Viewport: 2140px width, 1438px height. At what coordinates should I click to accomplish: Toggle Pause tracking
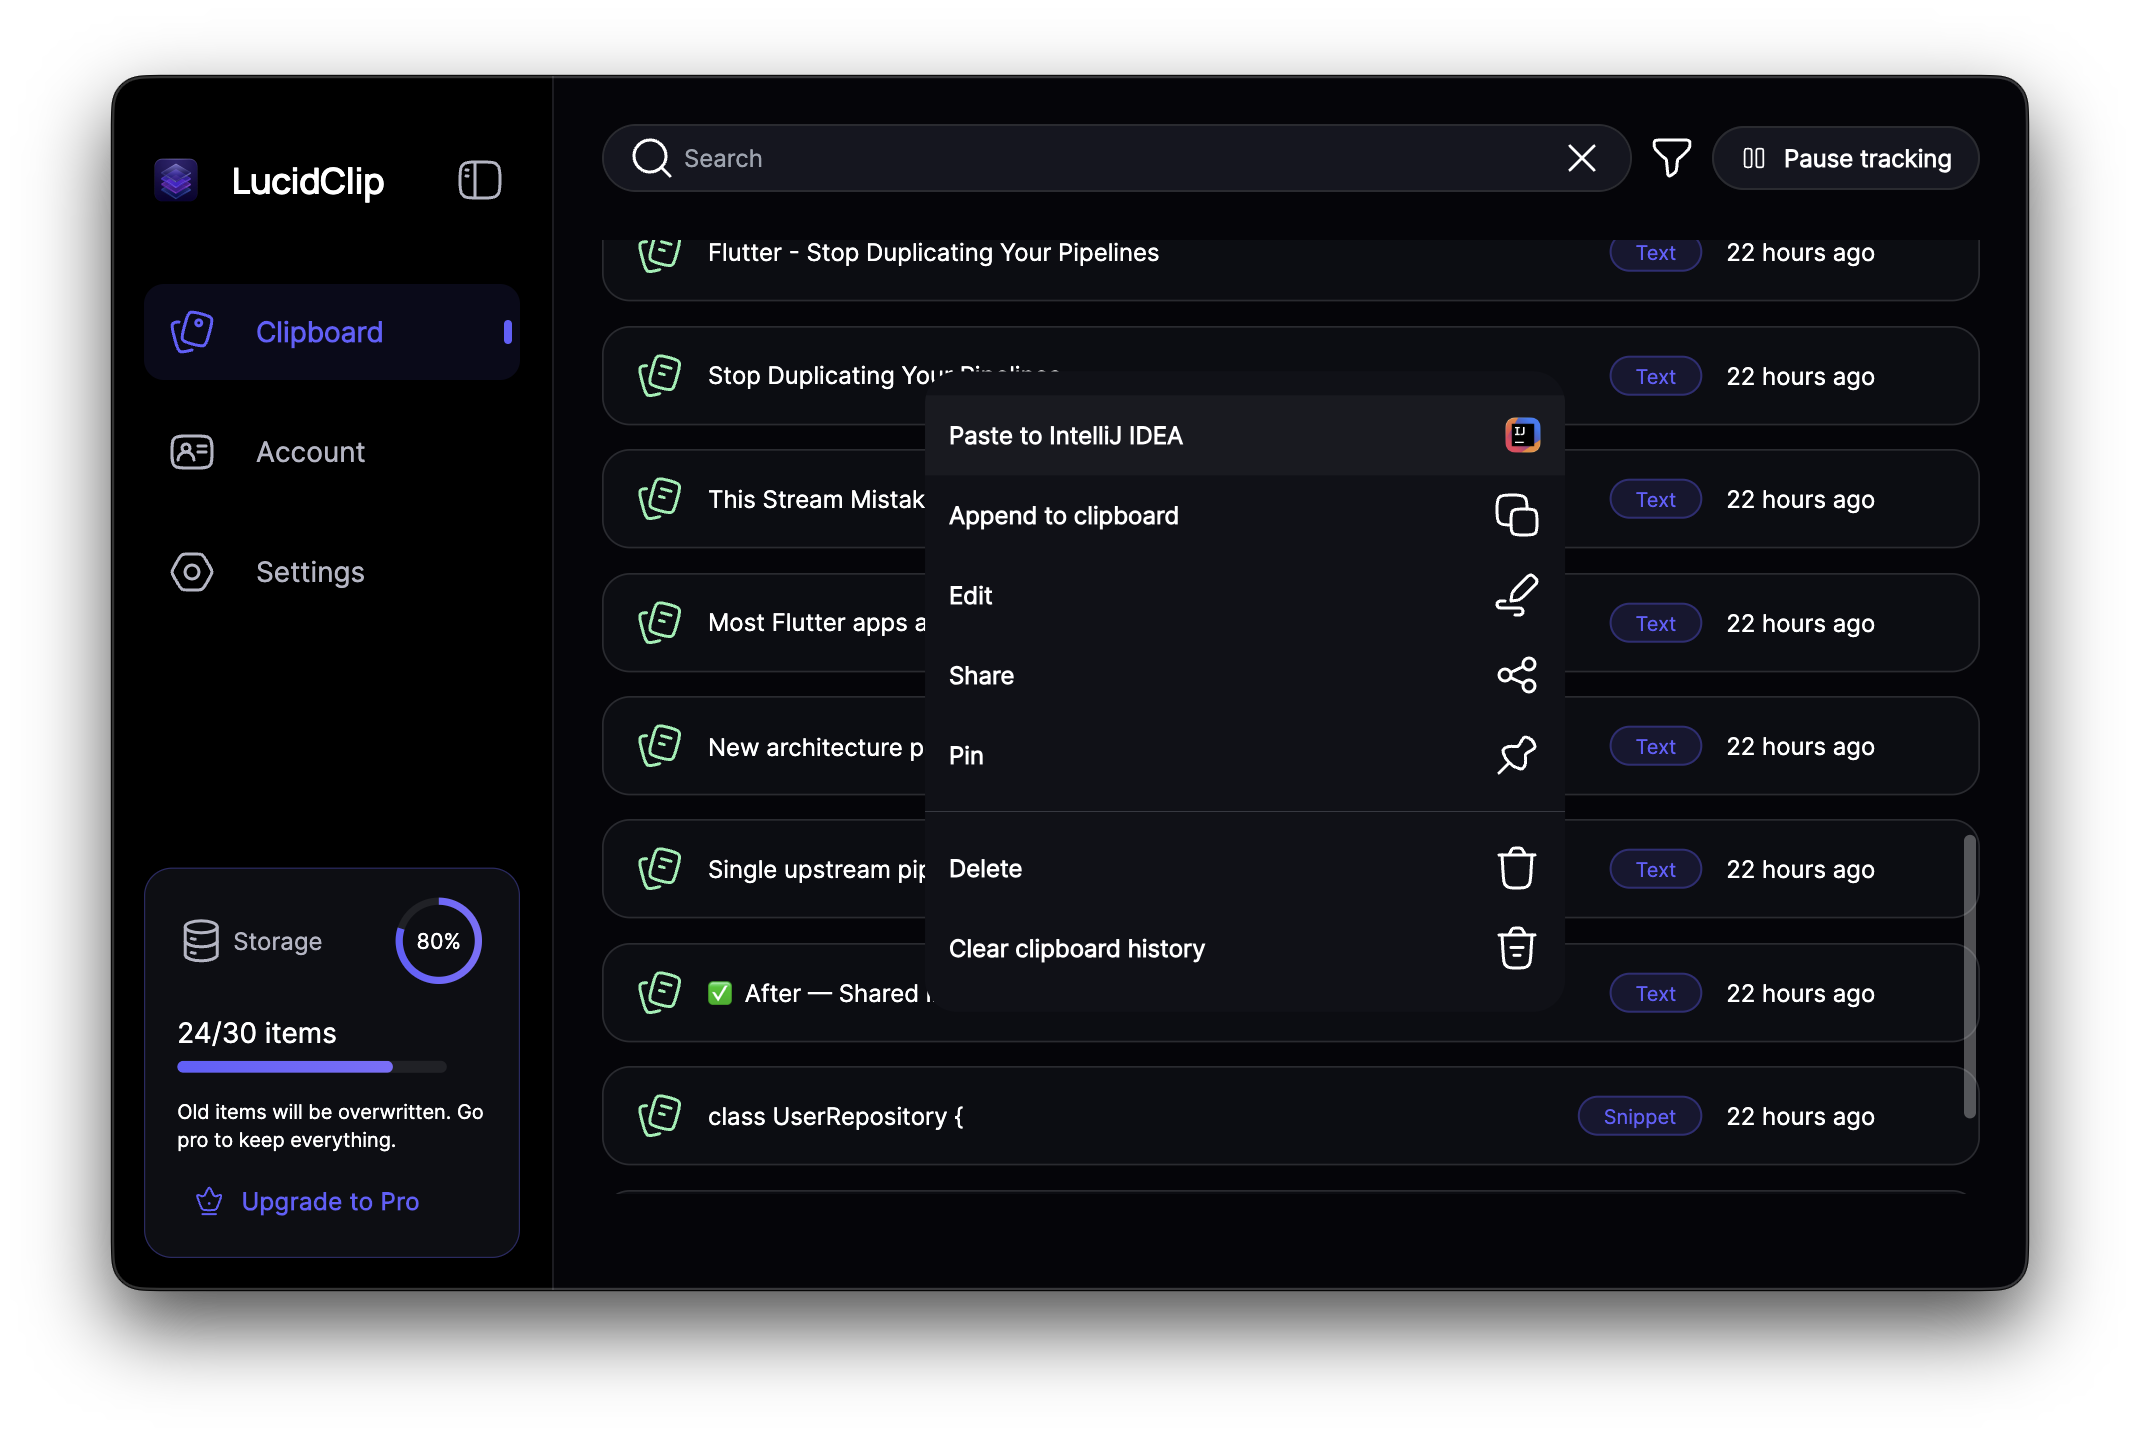pyautogui.click(x=1845, y=157)
